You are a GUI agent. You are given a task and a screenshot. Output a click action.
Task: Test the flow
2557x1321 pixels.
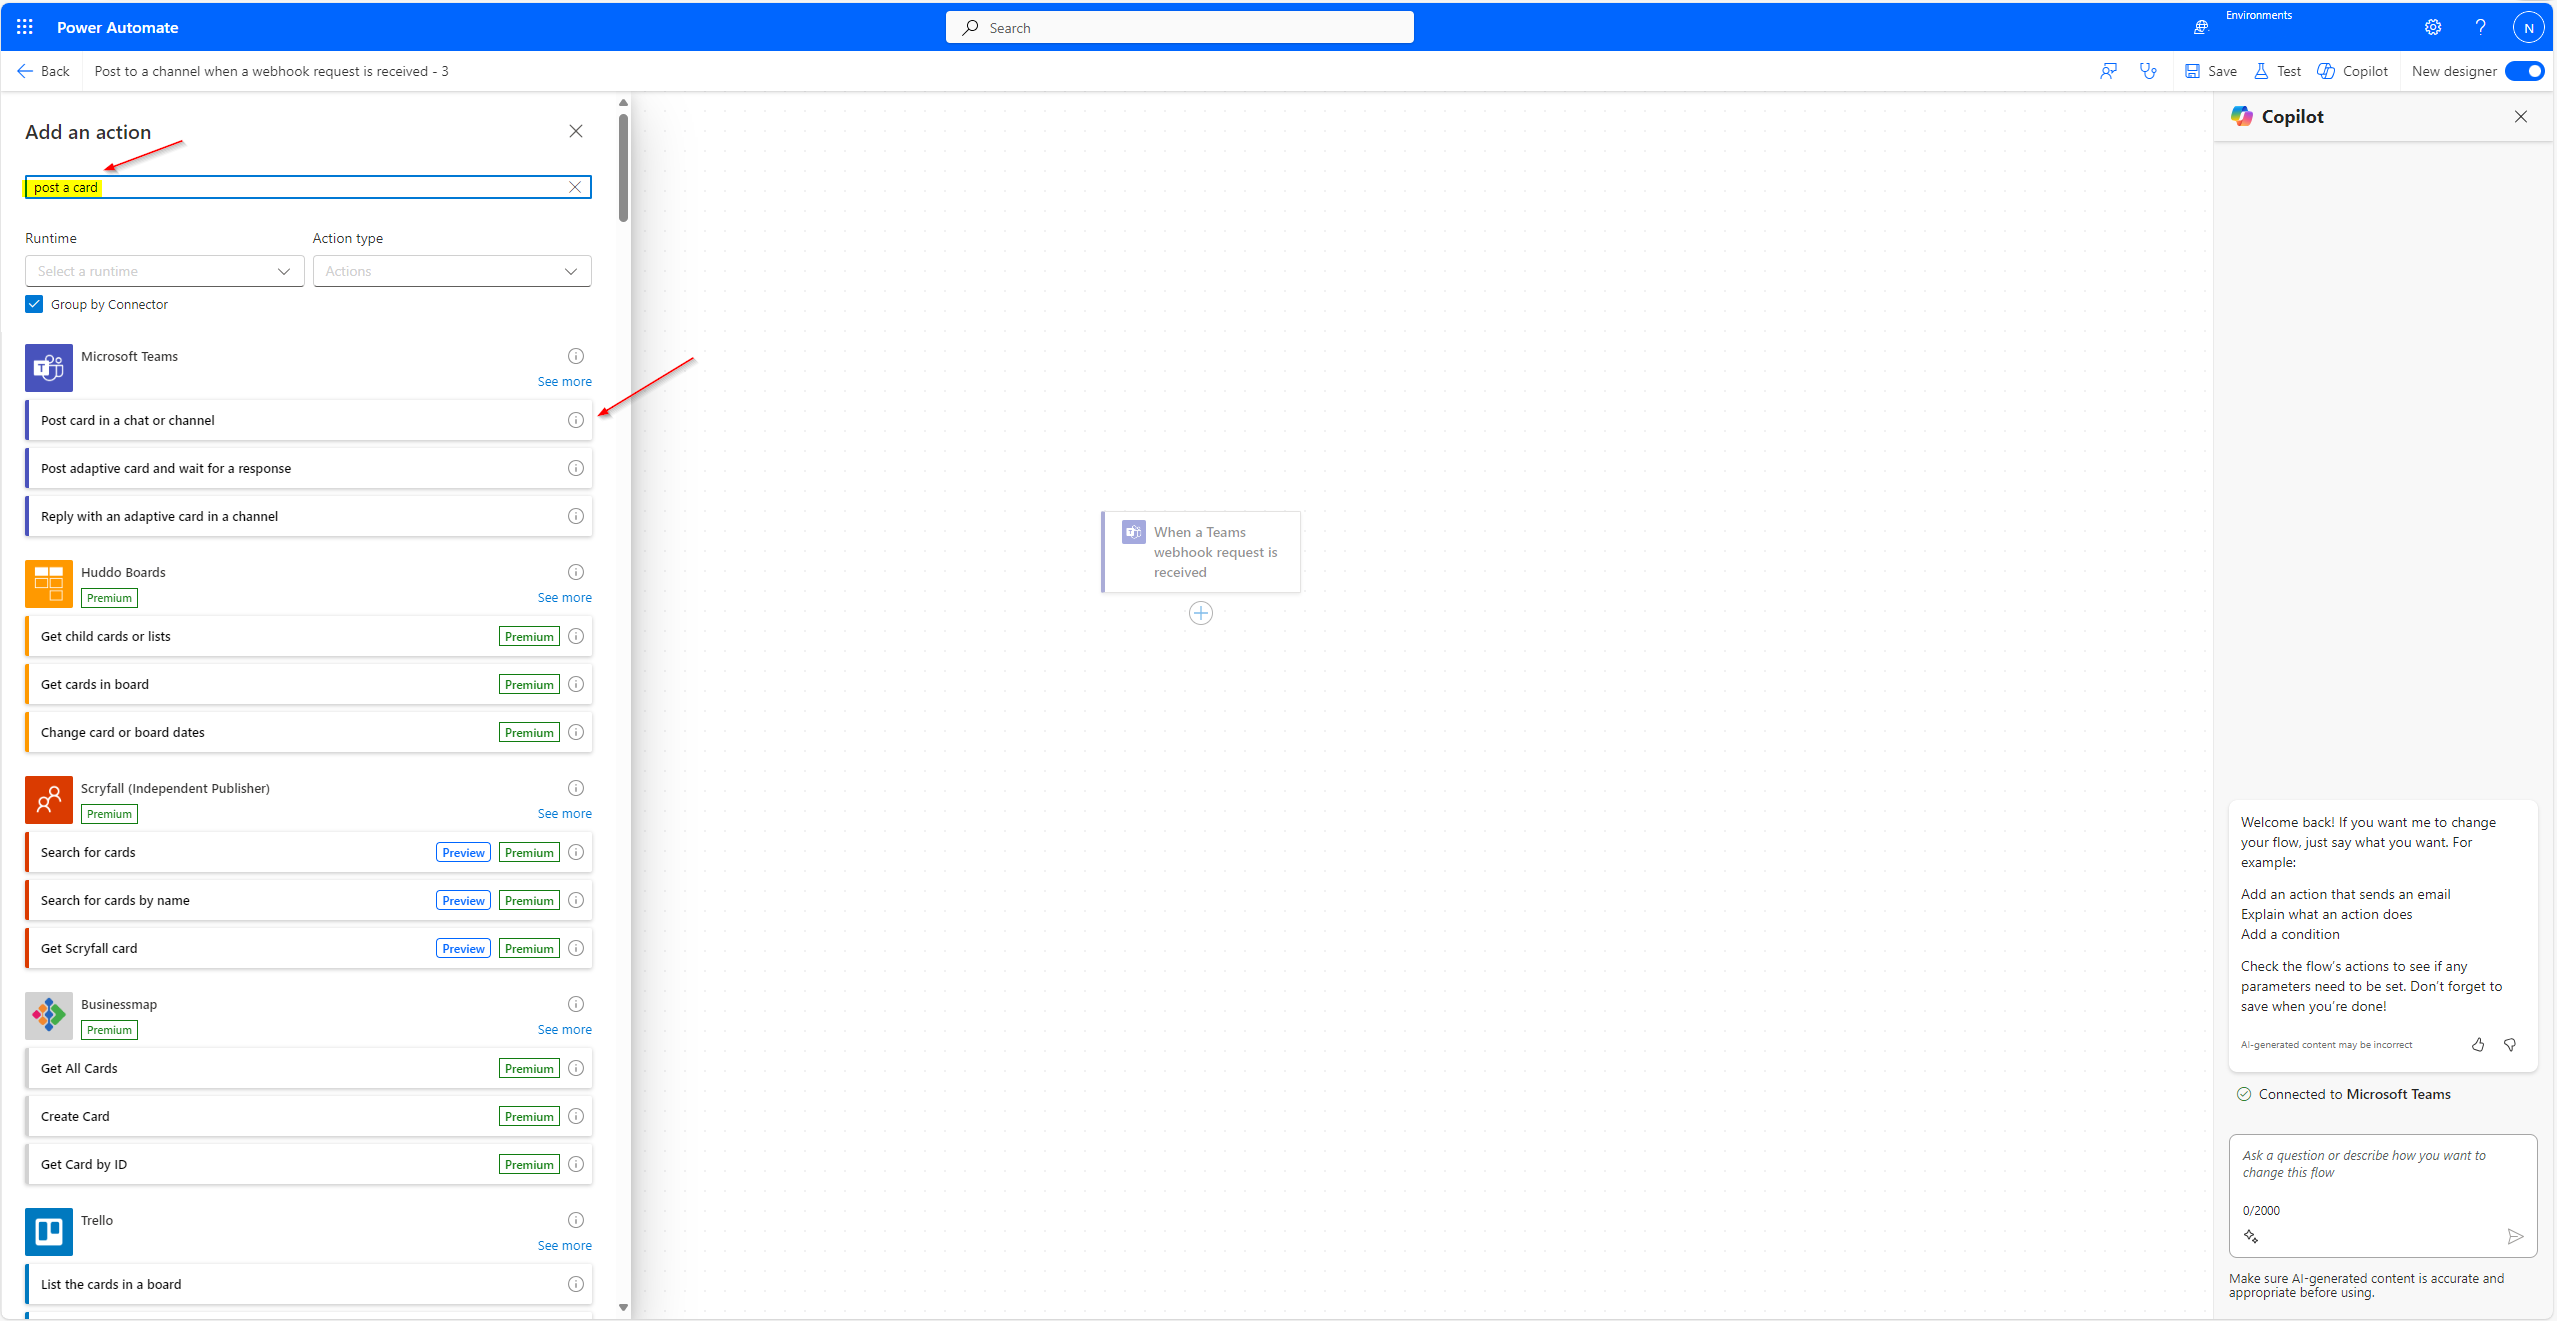tap(2277, 71)
